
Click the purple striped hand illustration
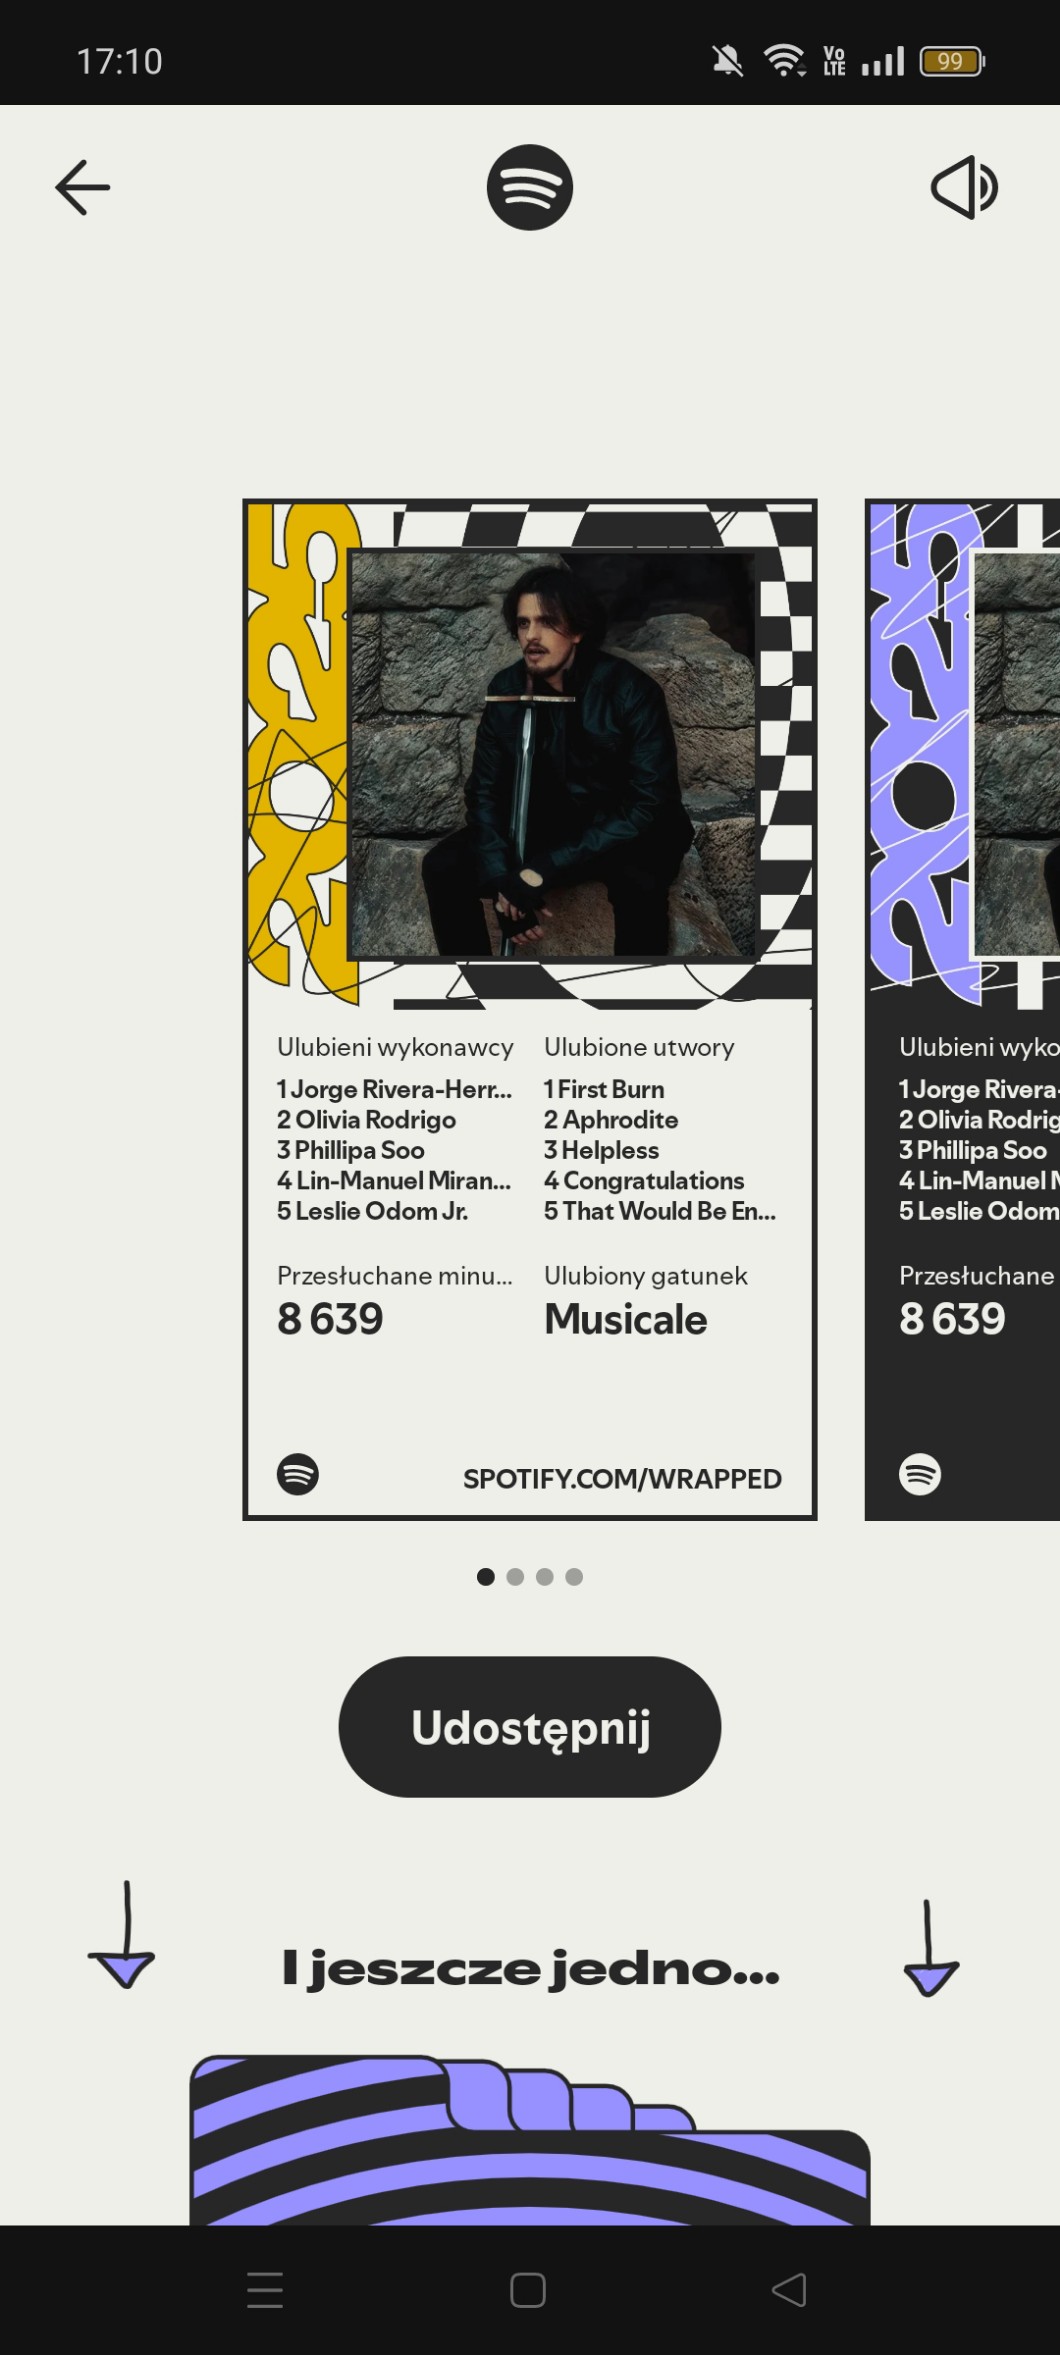click(530, 2140)
